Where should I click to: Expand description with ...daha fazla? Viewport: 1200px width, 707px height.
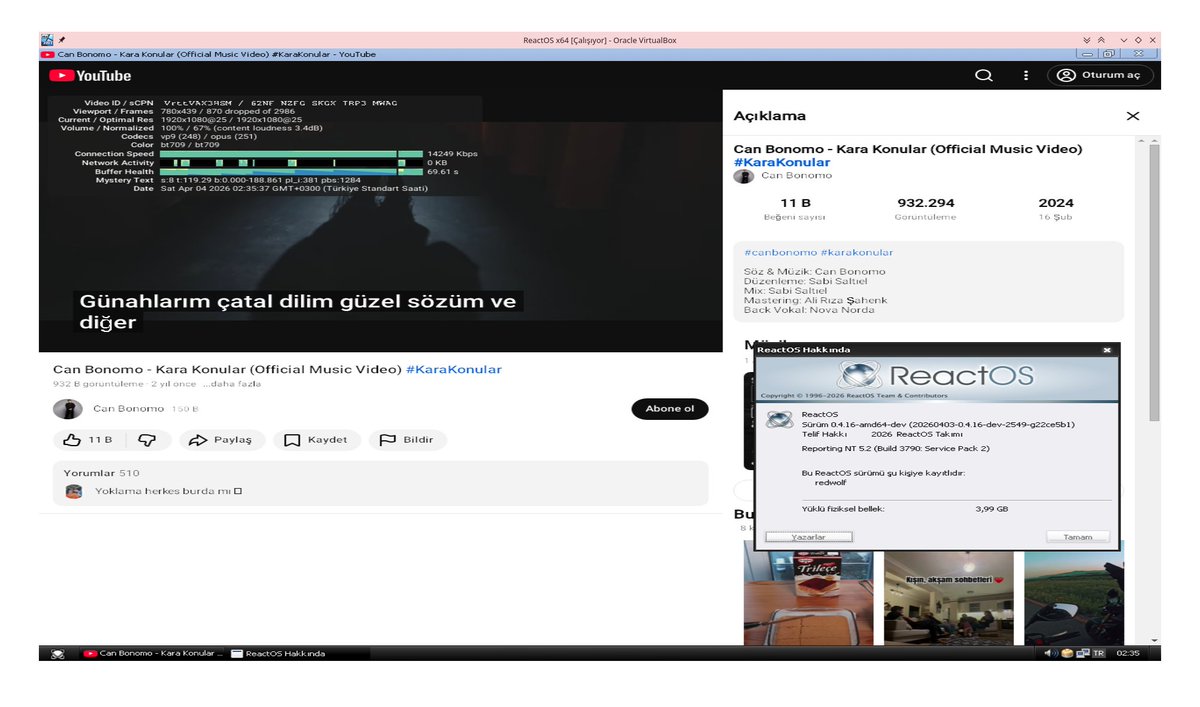tap(232, 384)
